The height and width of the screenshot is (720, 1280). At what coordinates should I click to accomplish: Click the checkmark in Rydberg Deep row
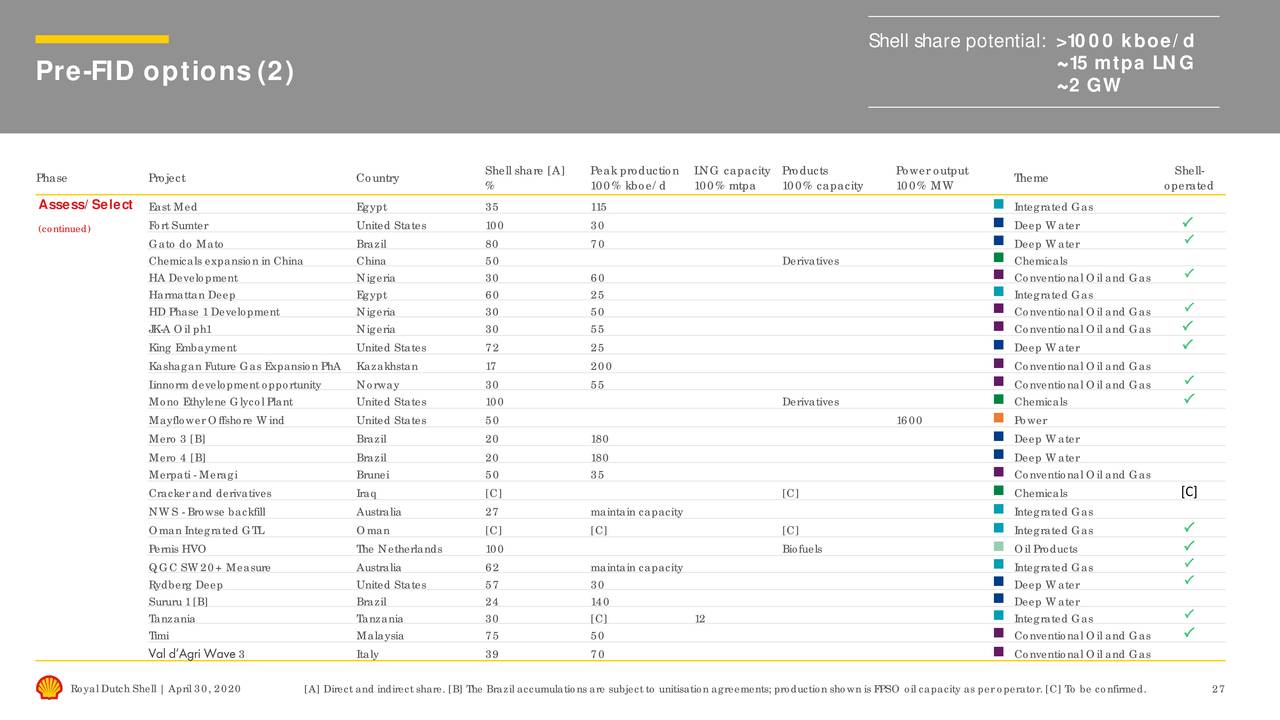click(x=1188, y=581)
